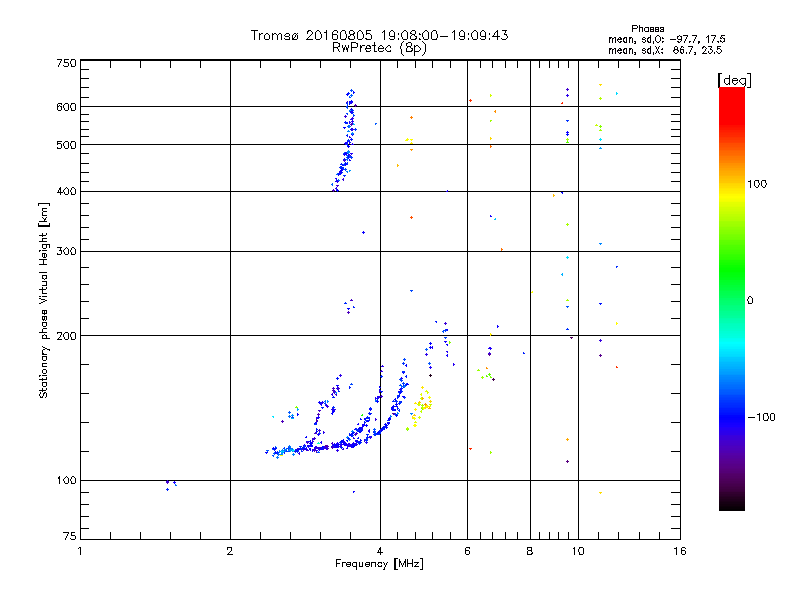Click the 'Phases' statistics header

click(647, 29)
